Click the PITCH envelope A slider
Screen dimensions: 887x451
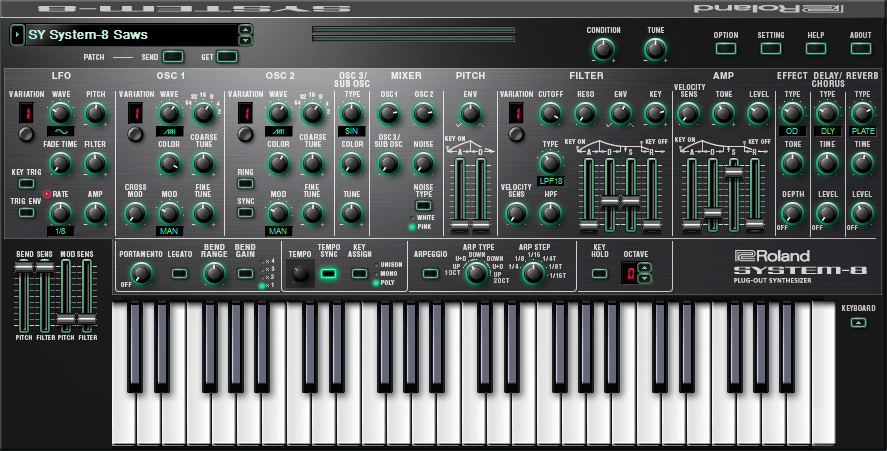460,226
